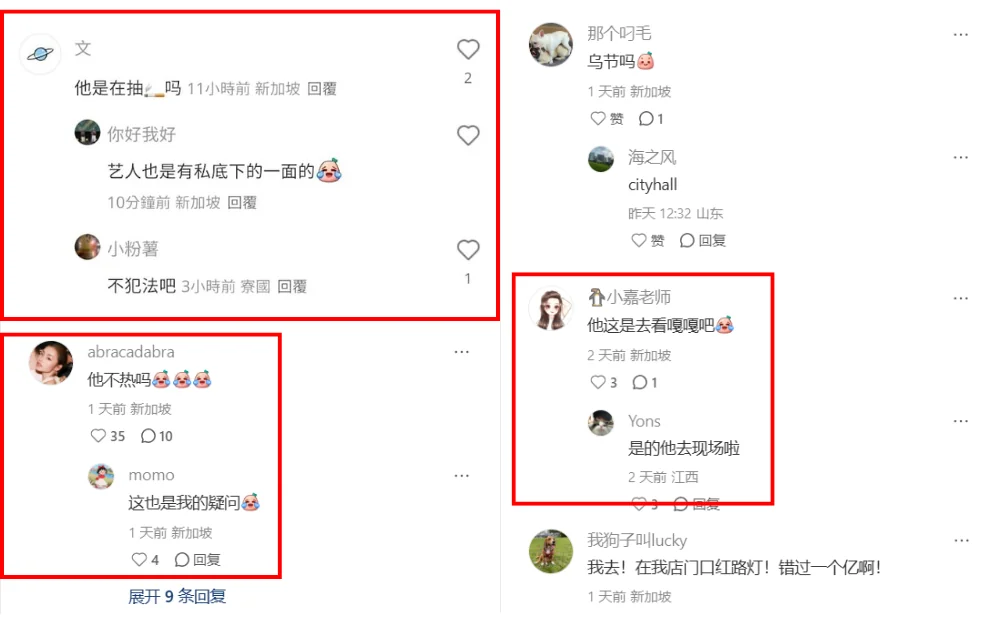Image resolution: width=1000 pixels, height=623 pixels.
Task: Like 你好我好's reply with heart icon
Action: (x=468, y=135)
